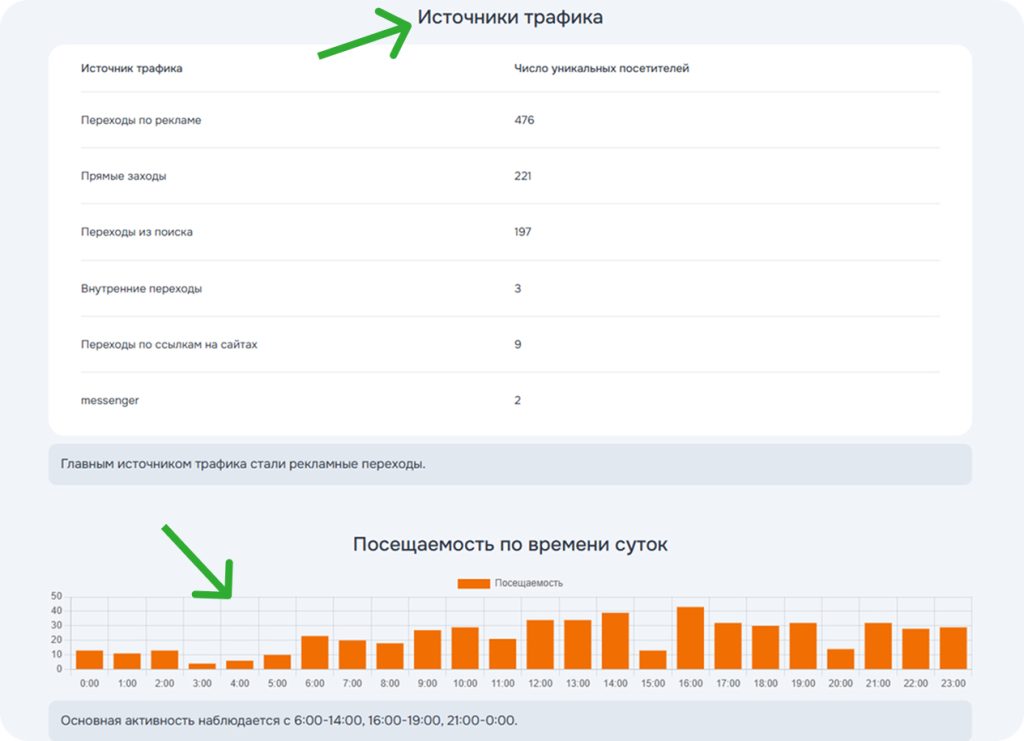Click the 16:00 bar in the chart
Image resolution: width=1024 pixels, height=741 pixels.
click(x=690, y=638)
